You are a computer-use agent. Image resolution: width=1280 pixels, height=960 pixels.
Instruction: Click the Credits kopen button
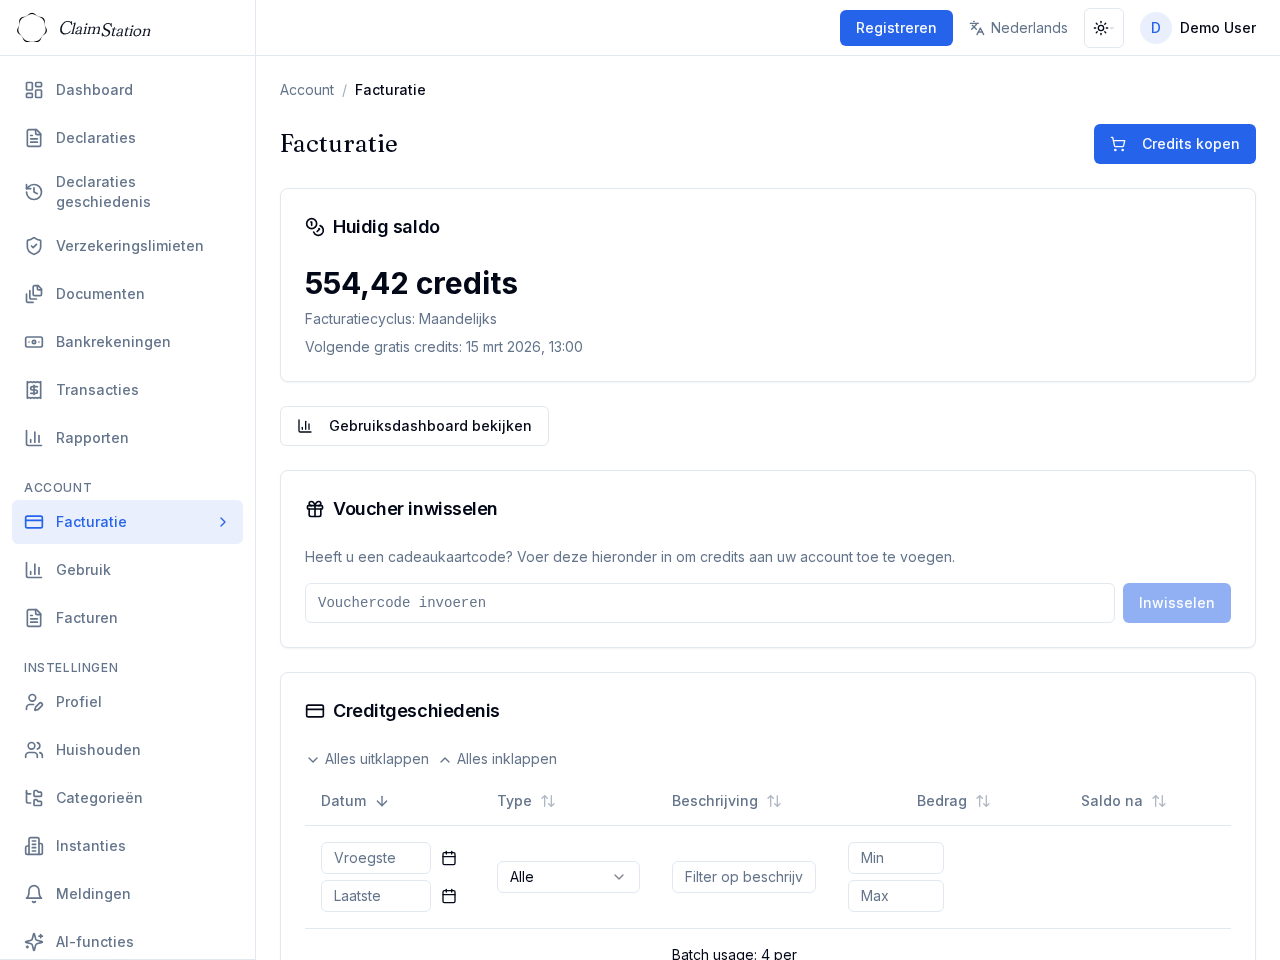(x=1174, y=144)
